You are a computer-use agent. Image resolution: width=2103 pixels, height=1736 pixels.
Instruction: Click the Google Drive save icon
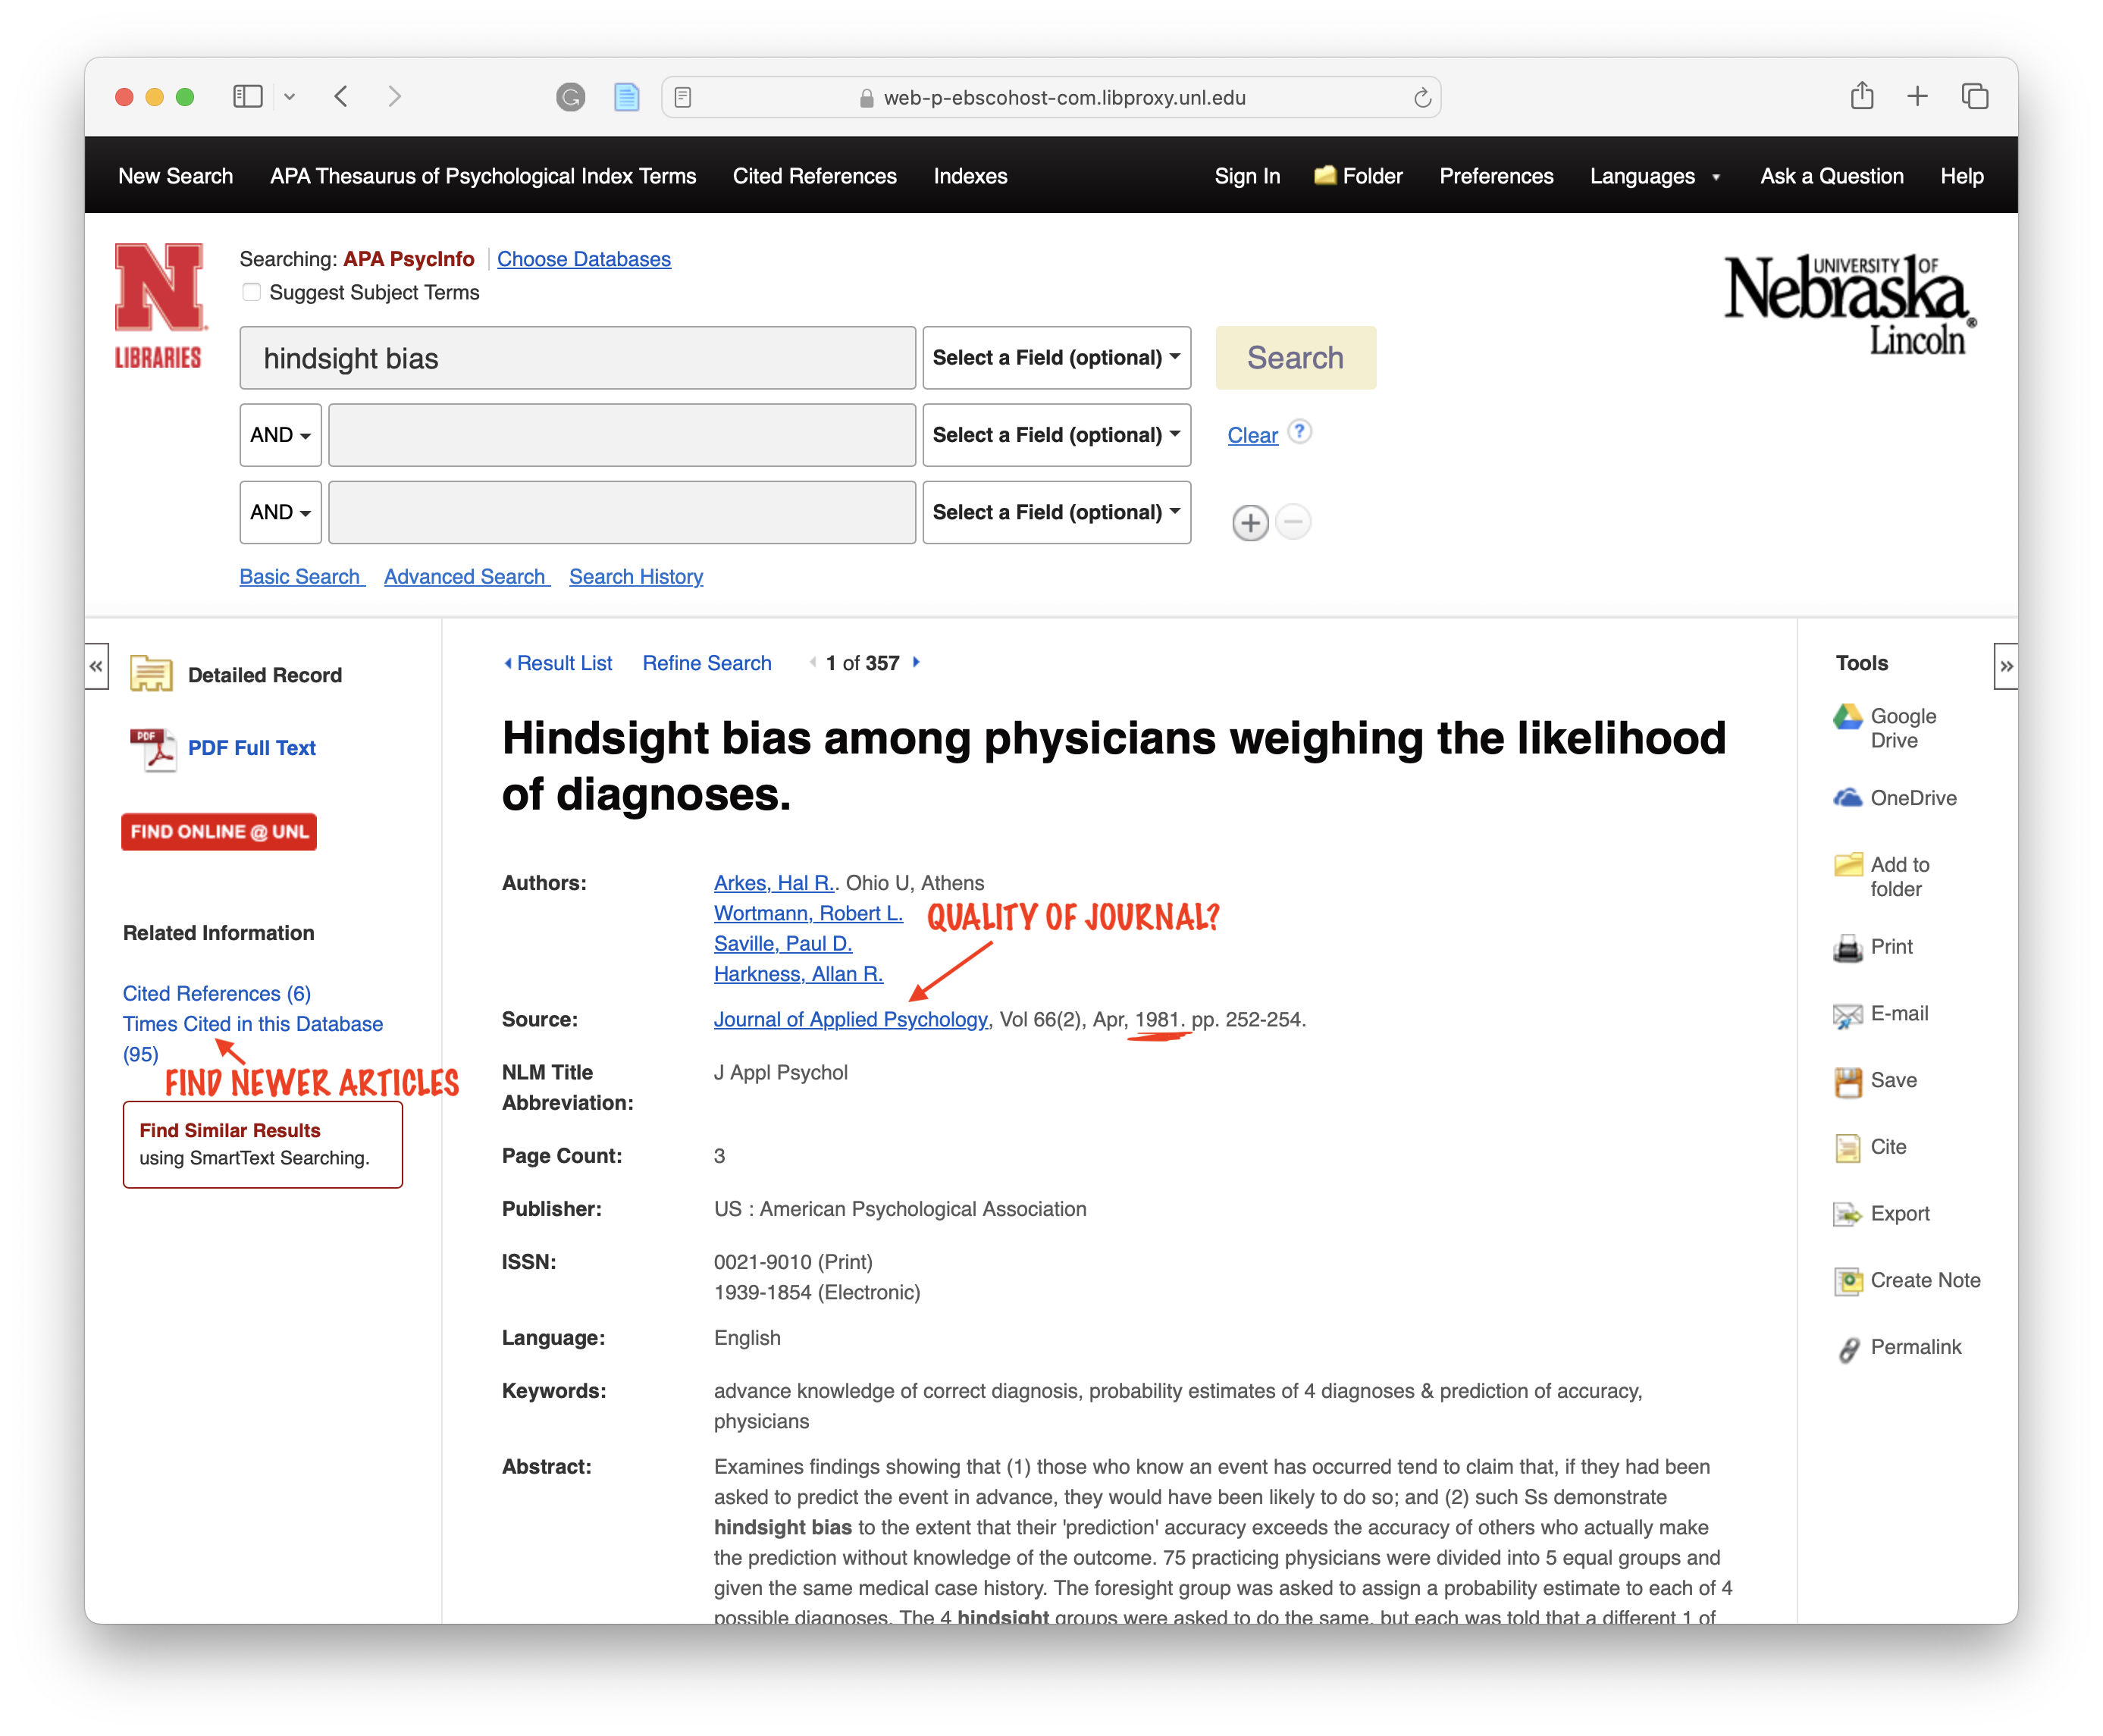[x=1847, y=716]
